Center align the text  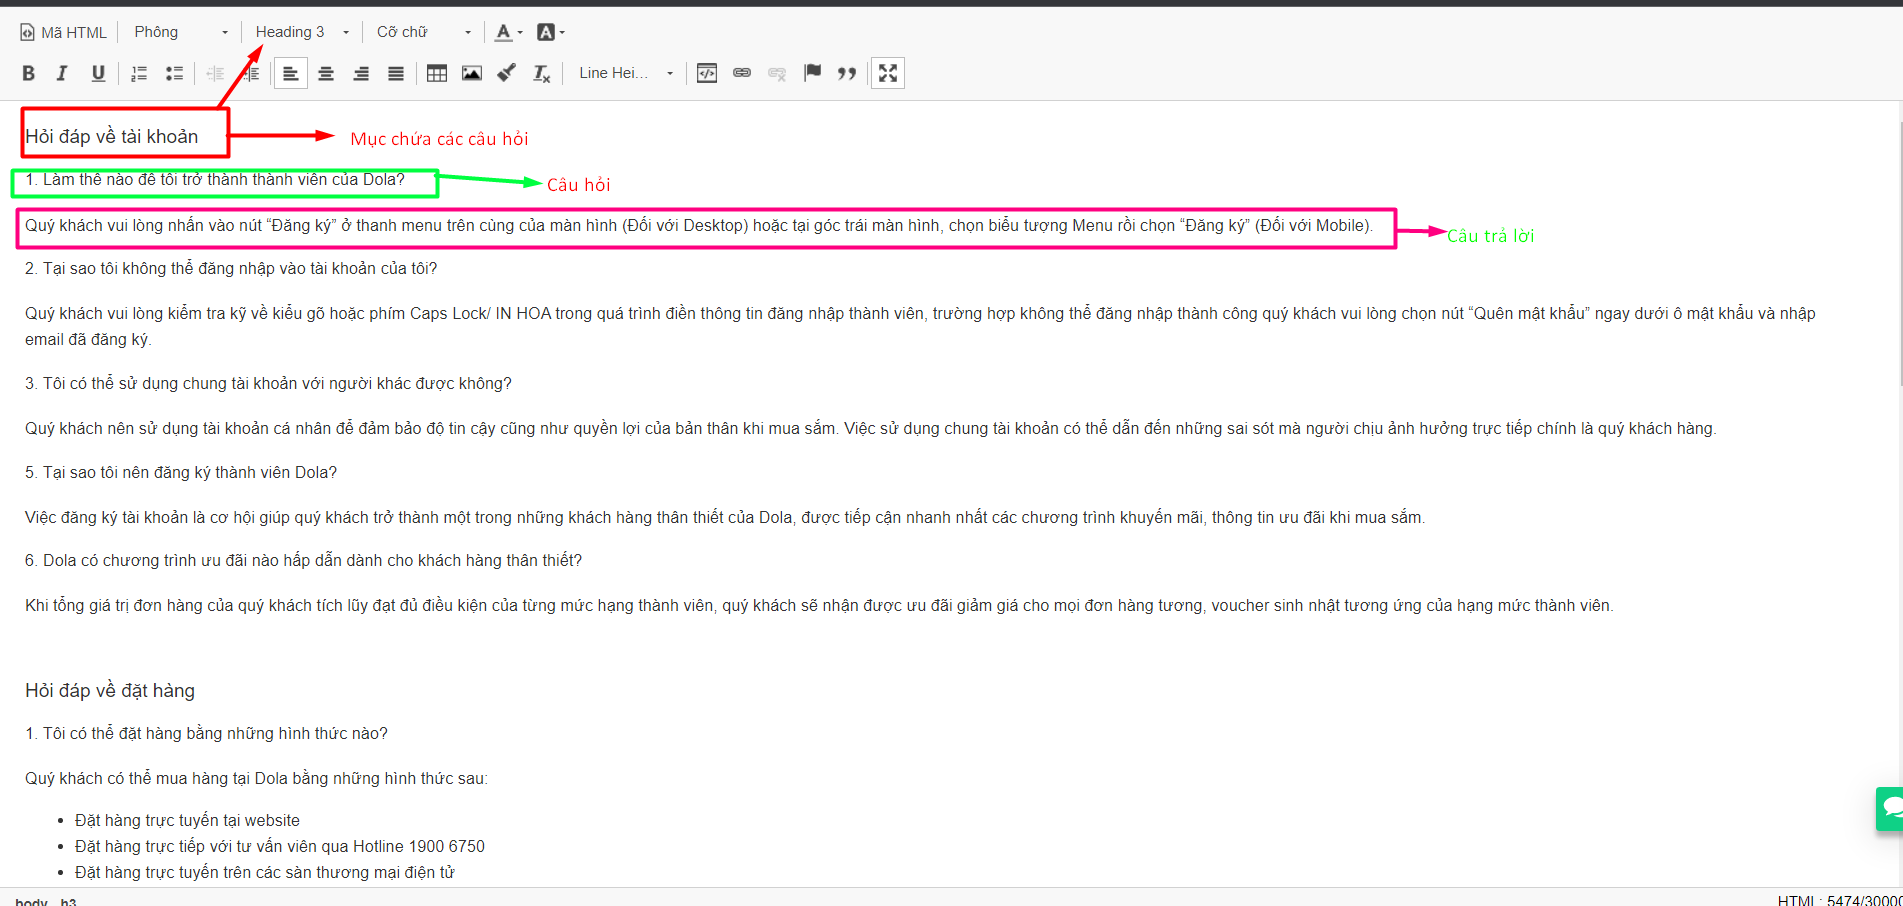click(326, 73)
